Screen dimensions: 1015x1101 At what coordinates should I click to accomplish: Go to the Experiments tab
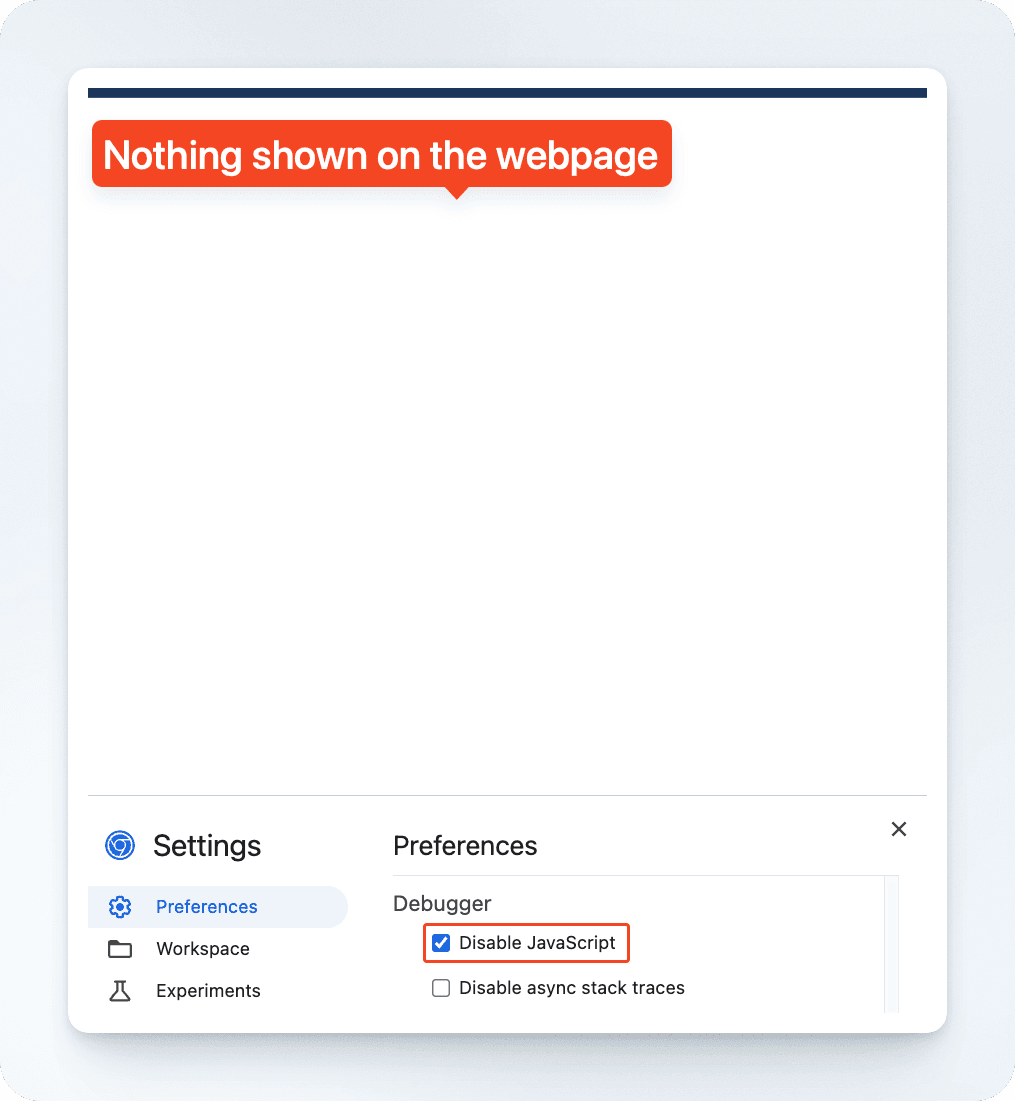click(208, 991)
